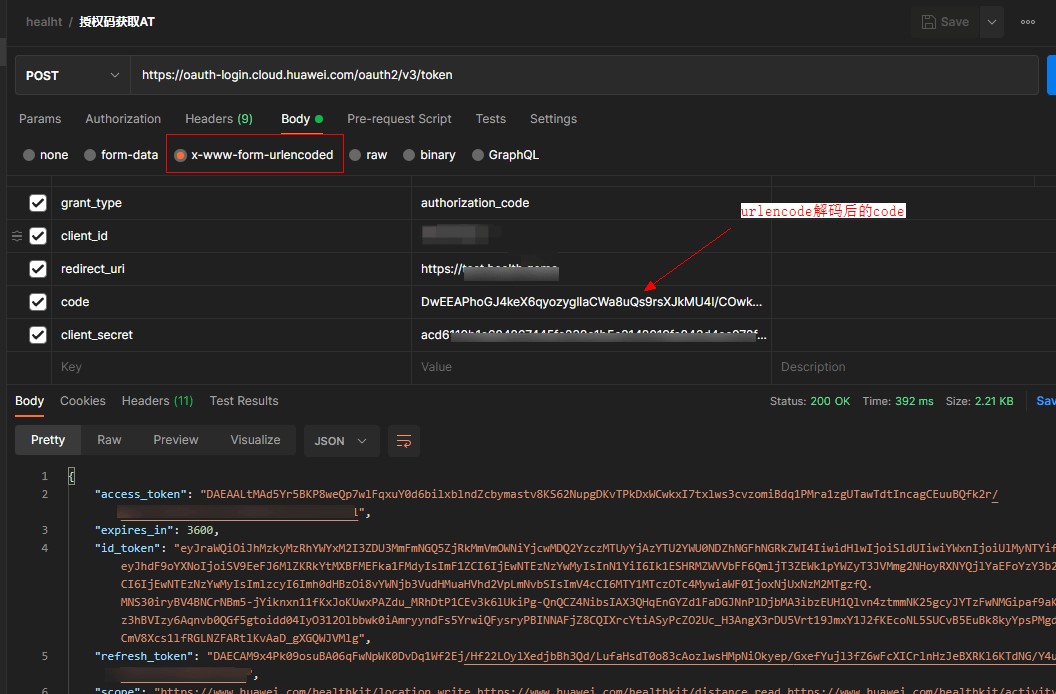This screenshot has height=694, width=1056.
Task: Click the client_secret value cell
Action: [x=591, y=335]
